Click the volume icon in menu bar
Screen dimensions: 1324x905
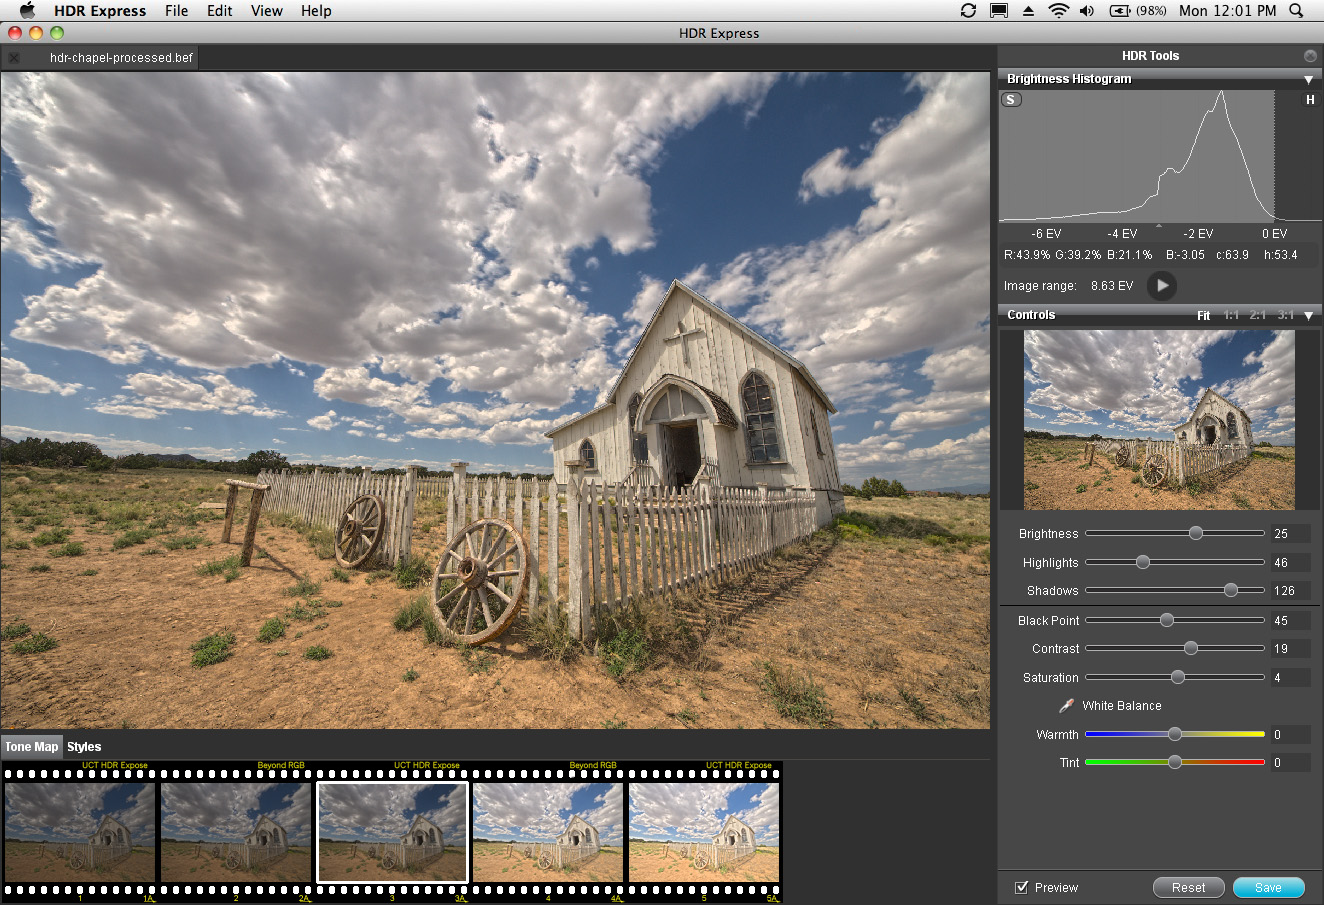tap(1087, 11)
